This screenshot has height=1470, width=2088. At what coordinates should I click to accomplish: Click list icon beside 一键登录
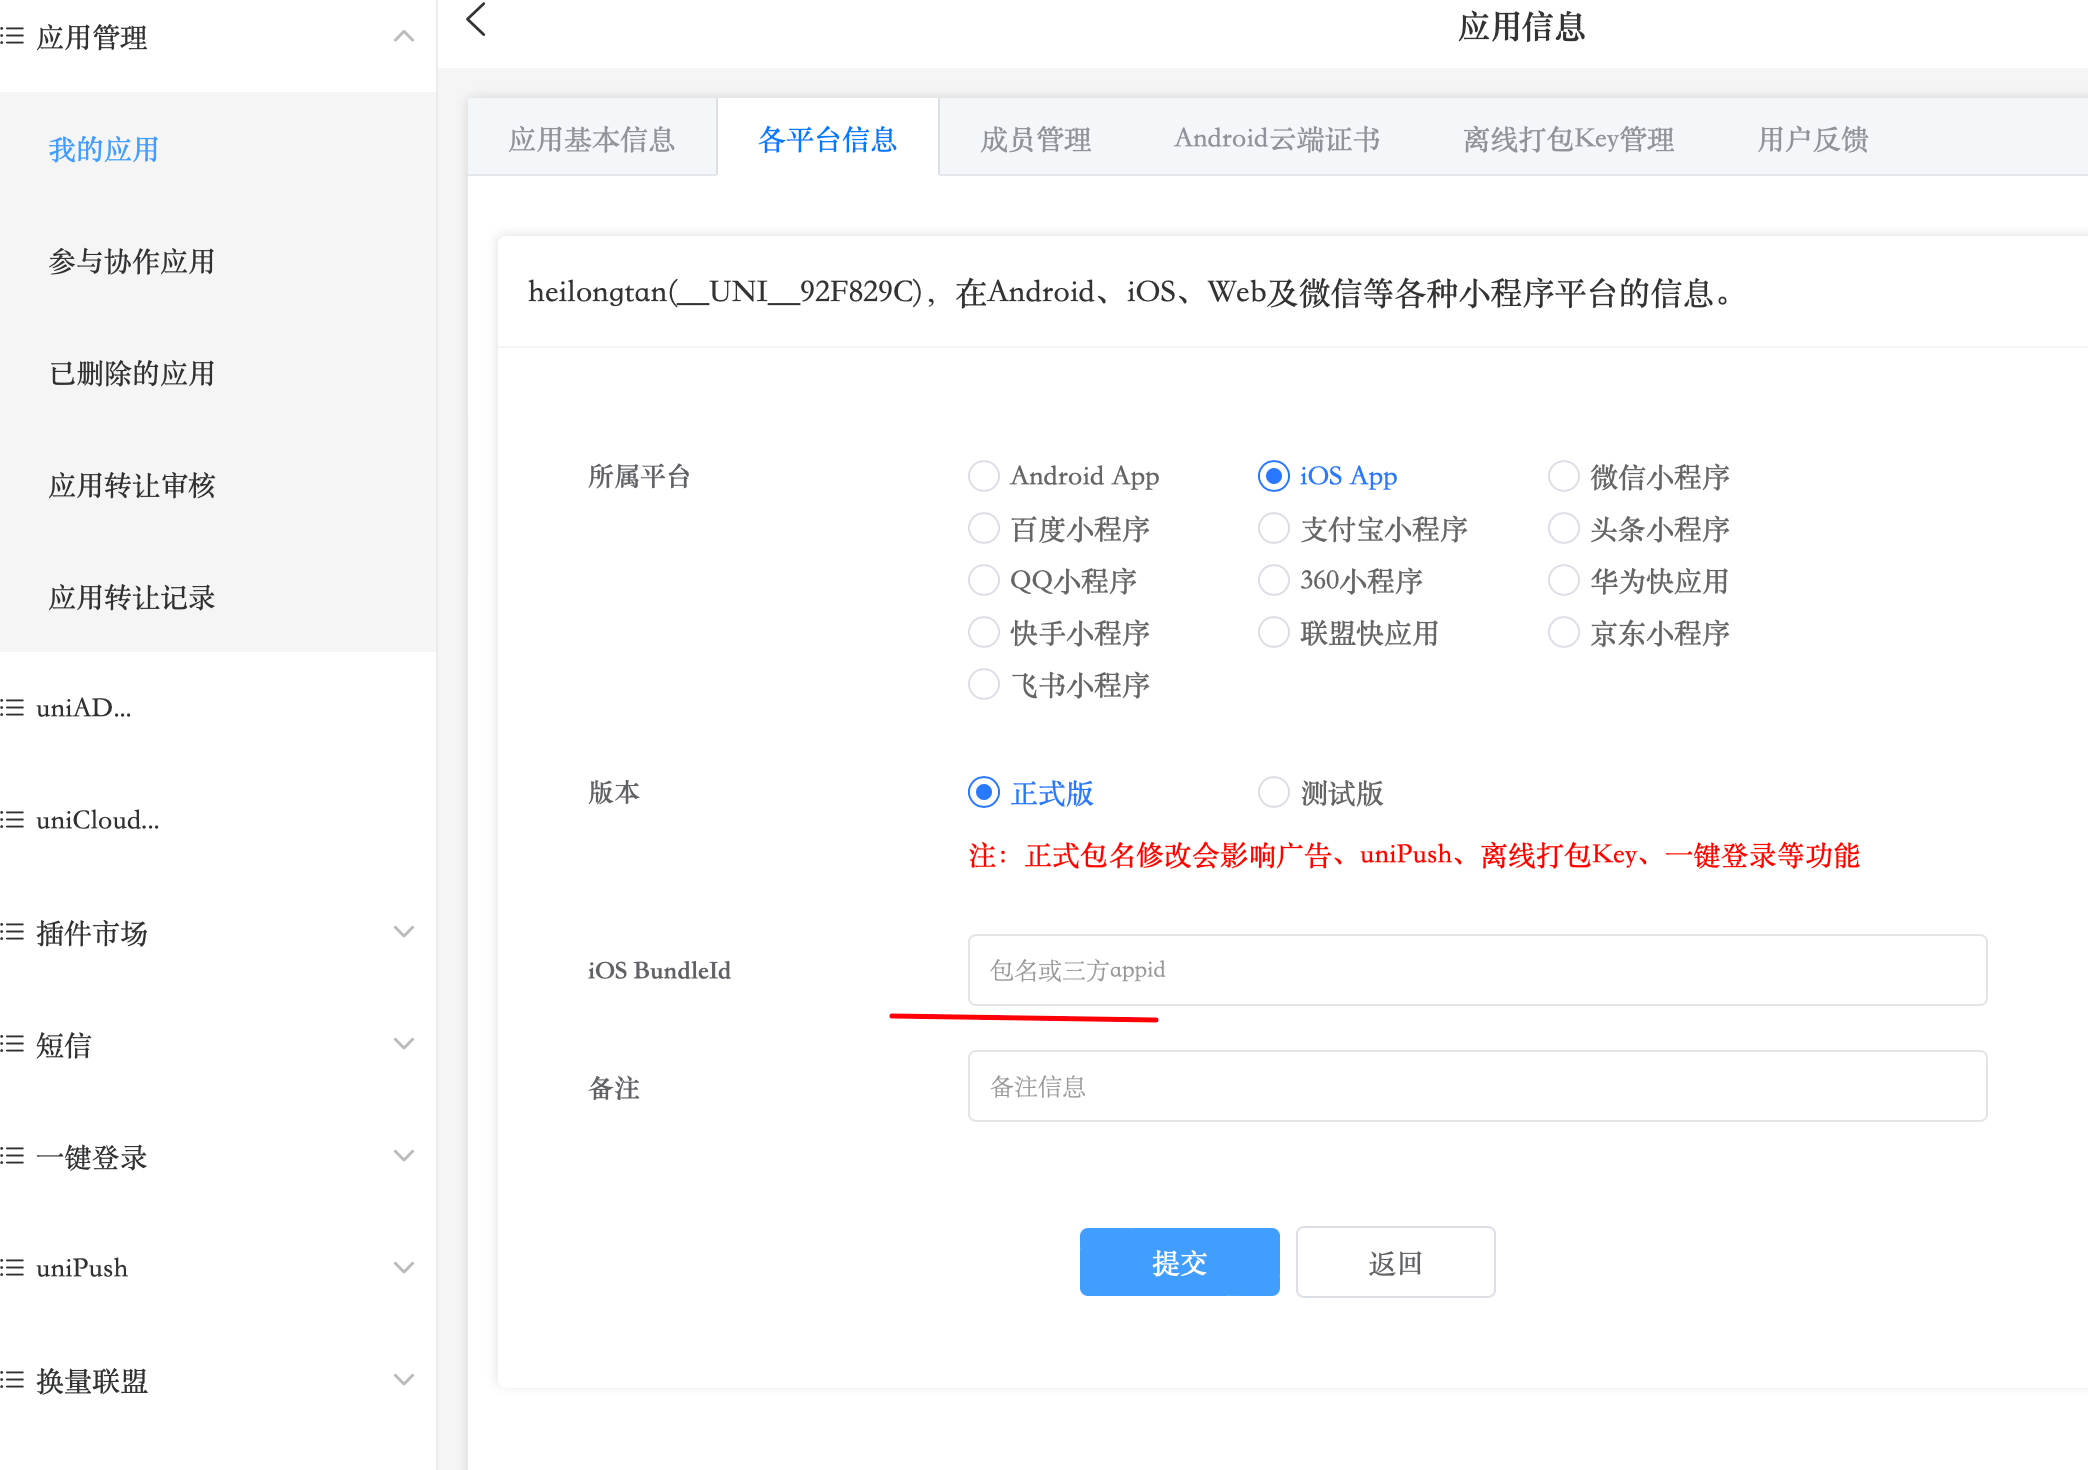(12, 1156)
